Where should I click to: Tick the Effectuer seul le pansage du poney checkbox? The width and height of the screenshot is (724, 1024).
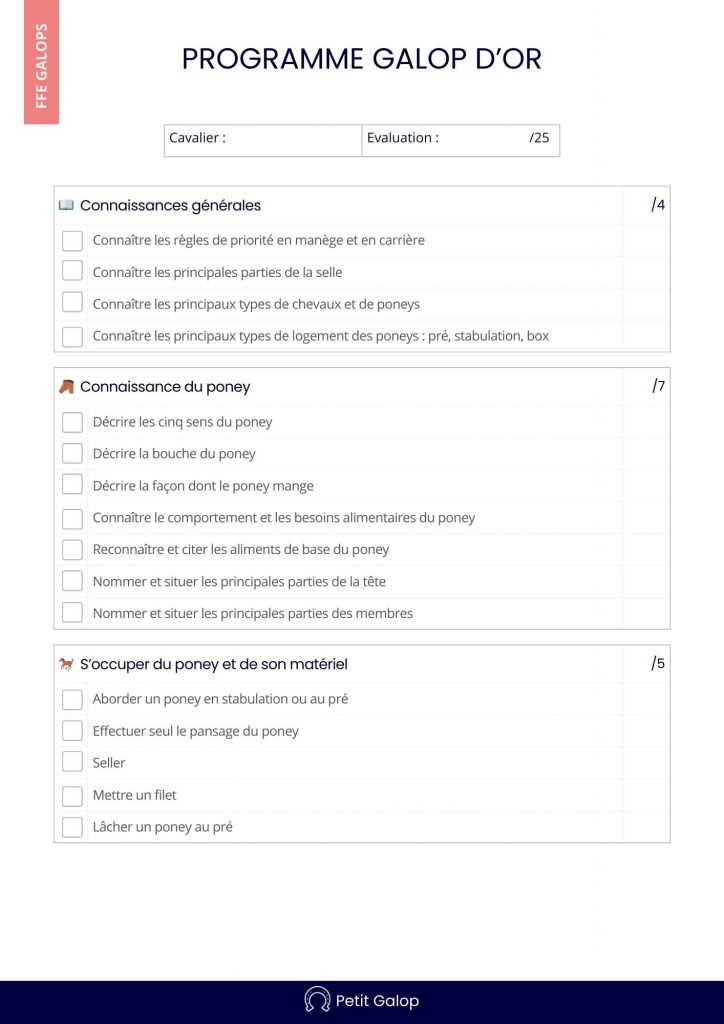click(x=72, y=730)
